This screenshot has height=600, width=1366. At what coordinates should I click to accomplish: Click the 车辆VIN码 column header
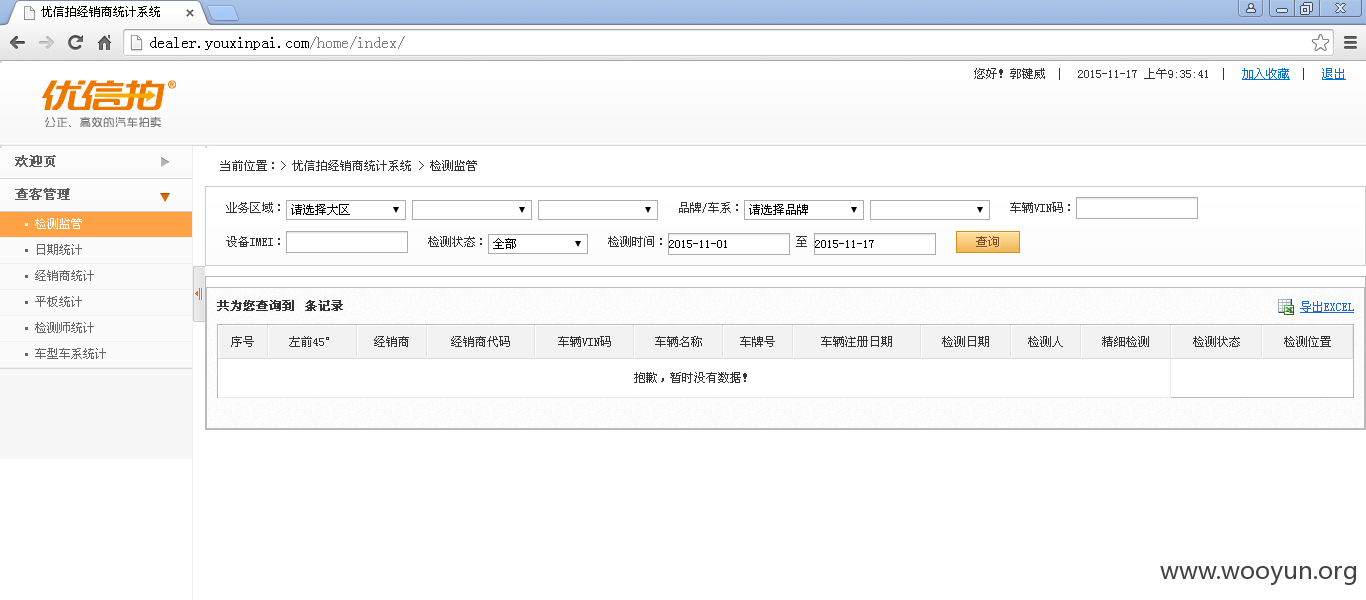pos(584,342)
